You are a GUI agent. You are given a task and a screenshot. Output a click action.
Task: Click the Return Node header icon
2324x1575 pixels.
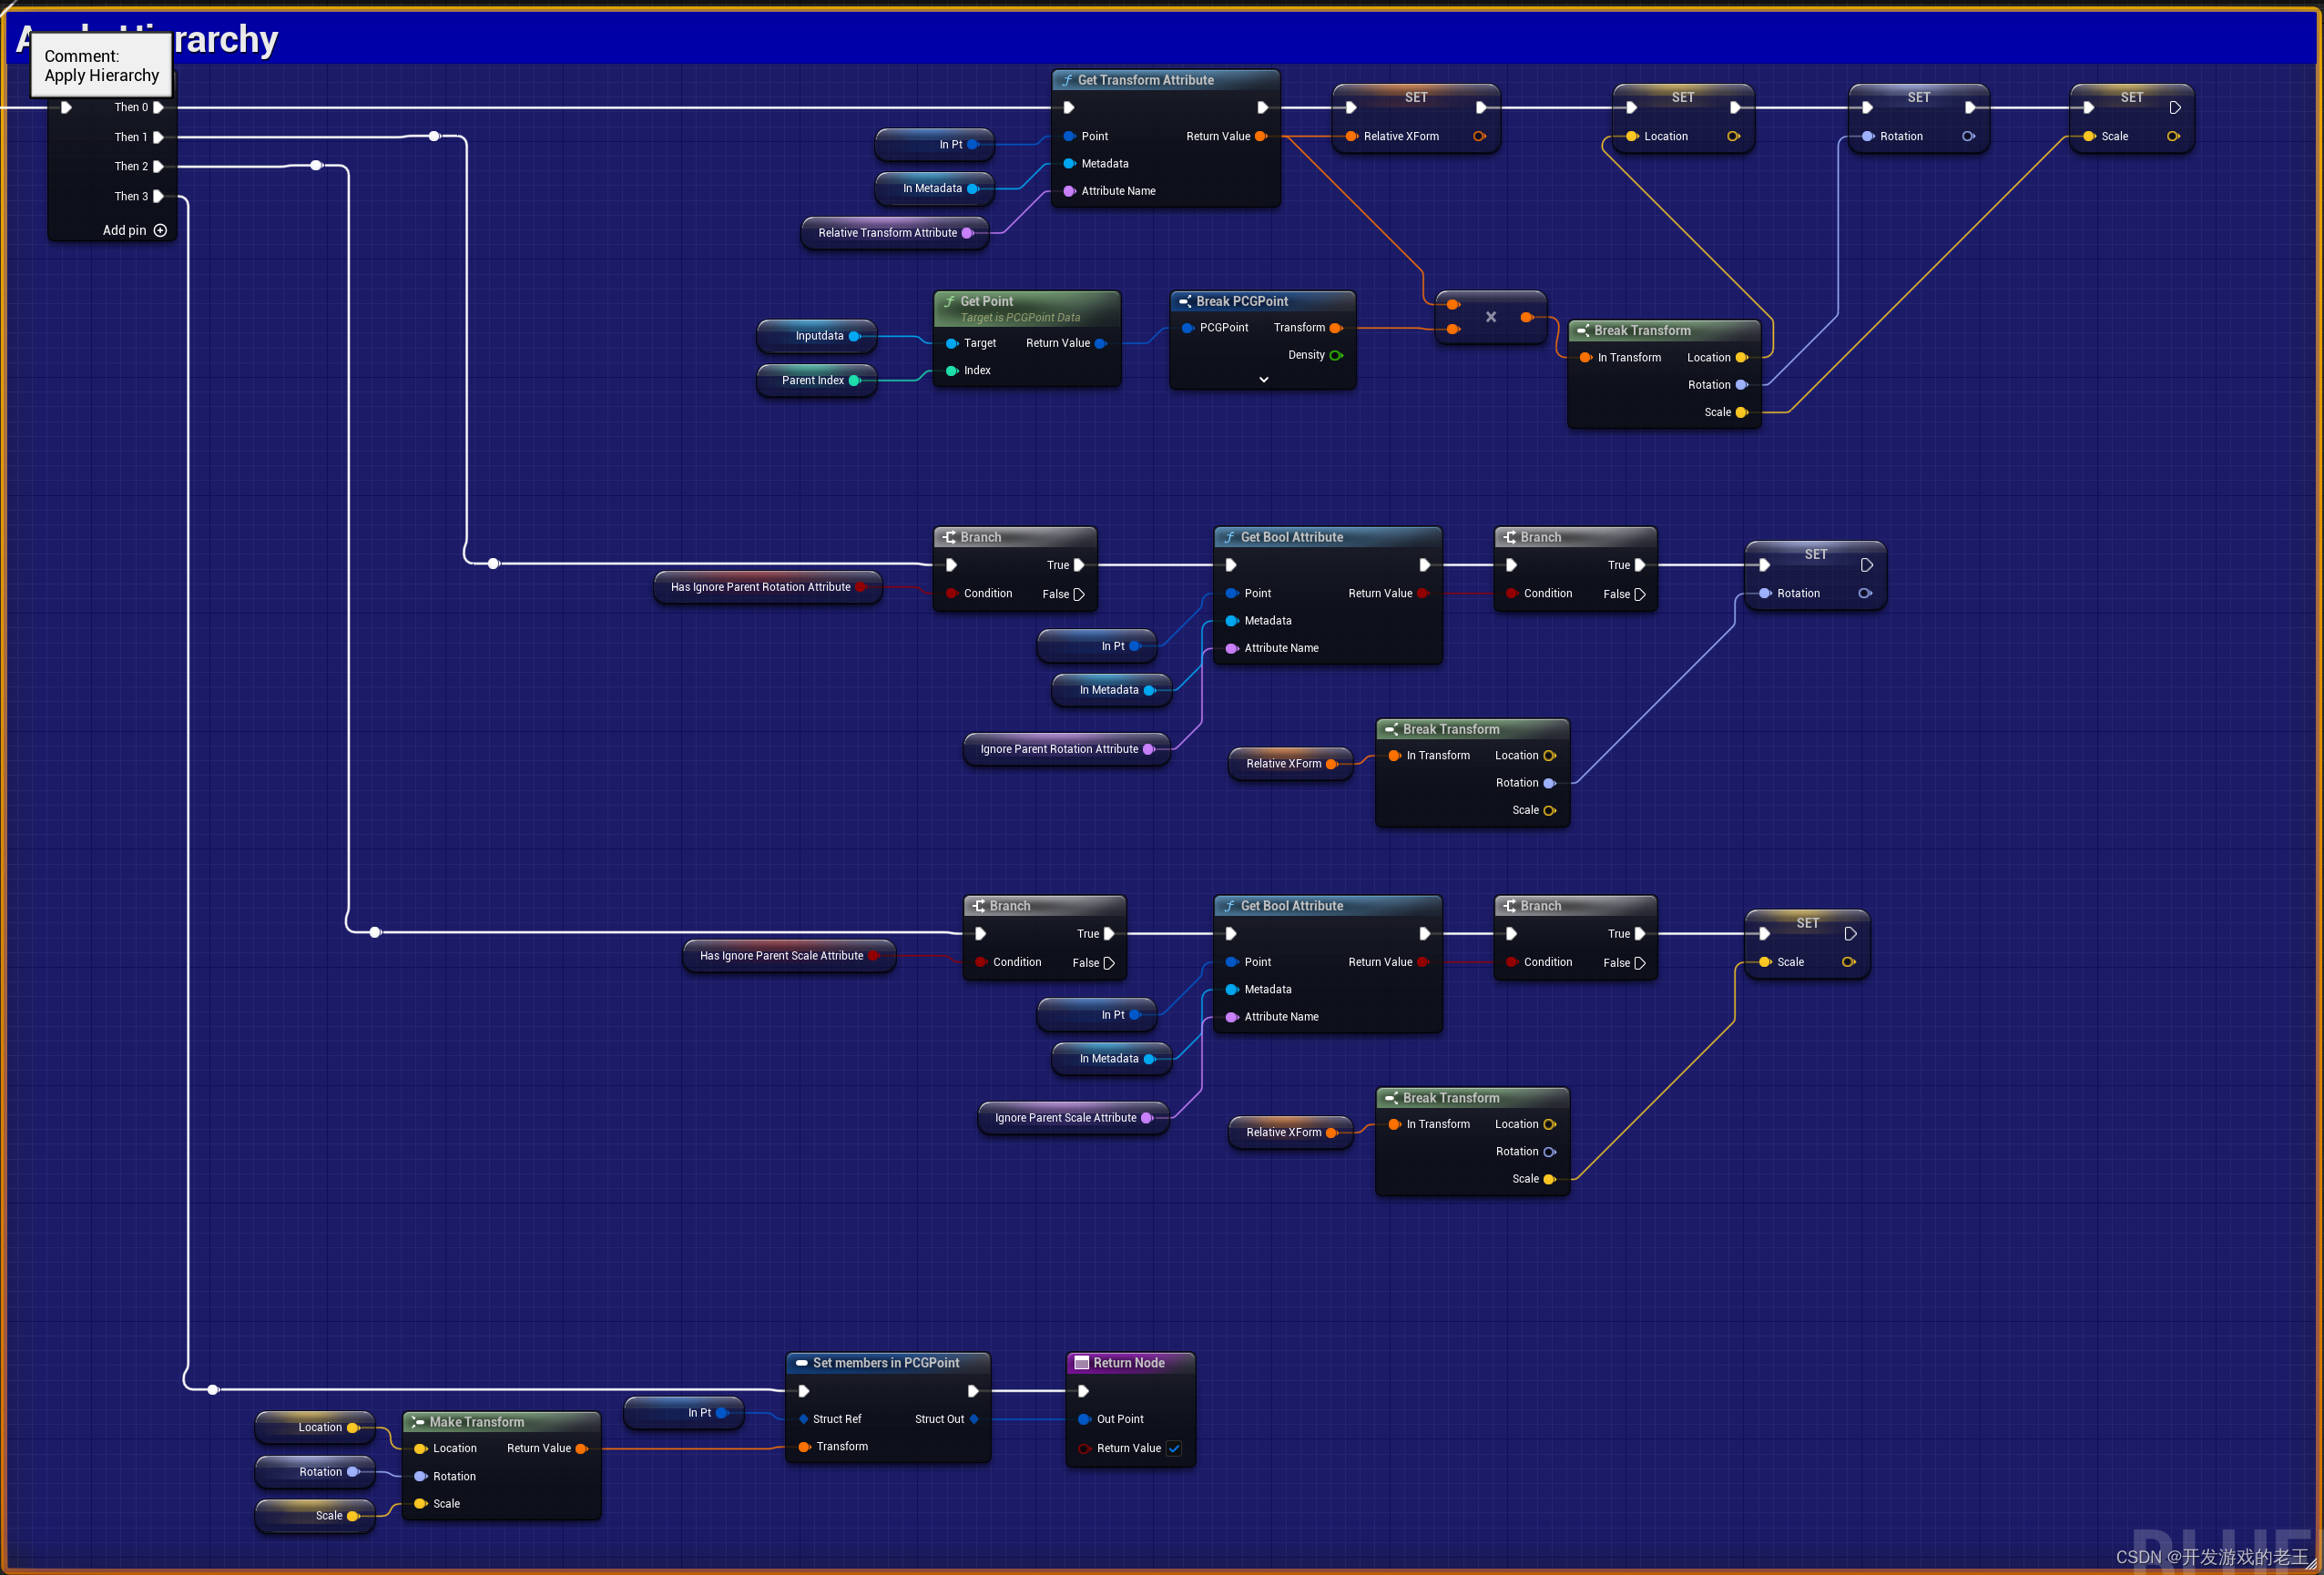tap(1081, 1363)
